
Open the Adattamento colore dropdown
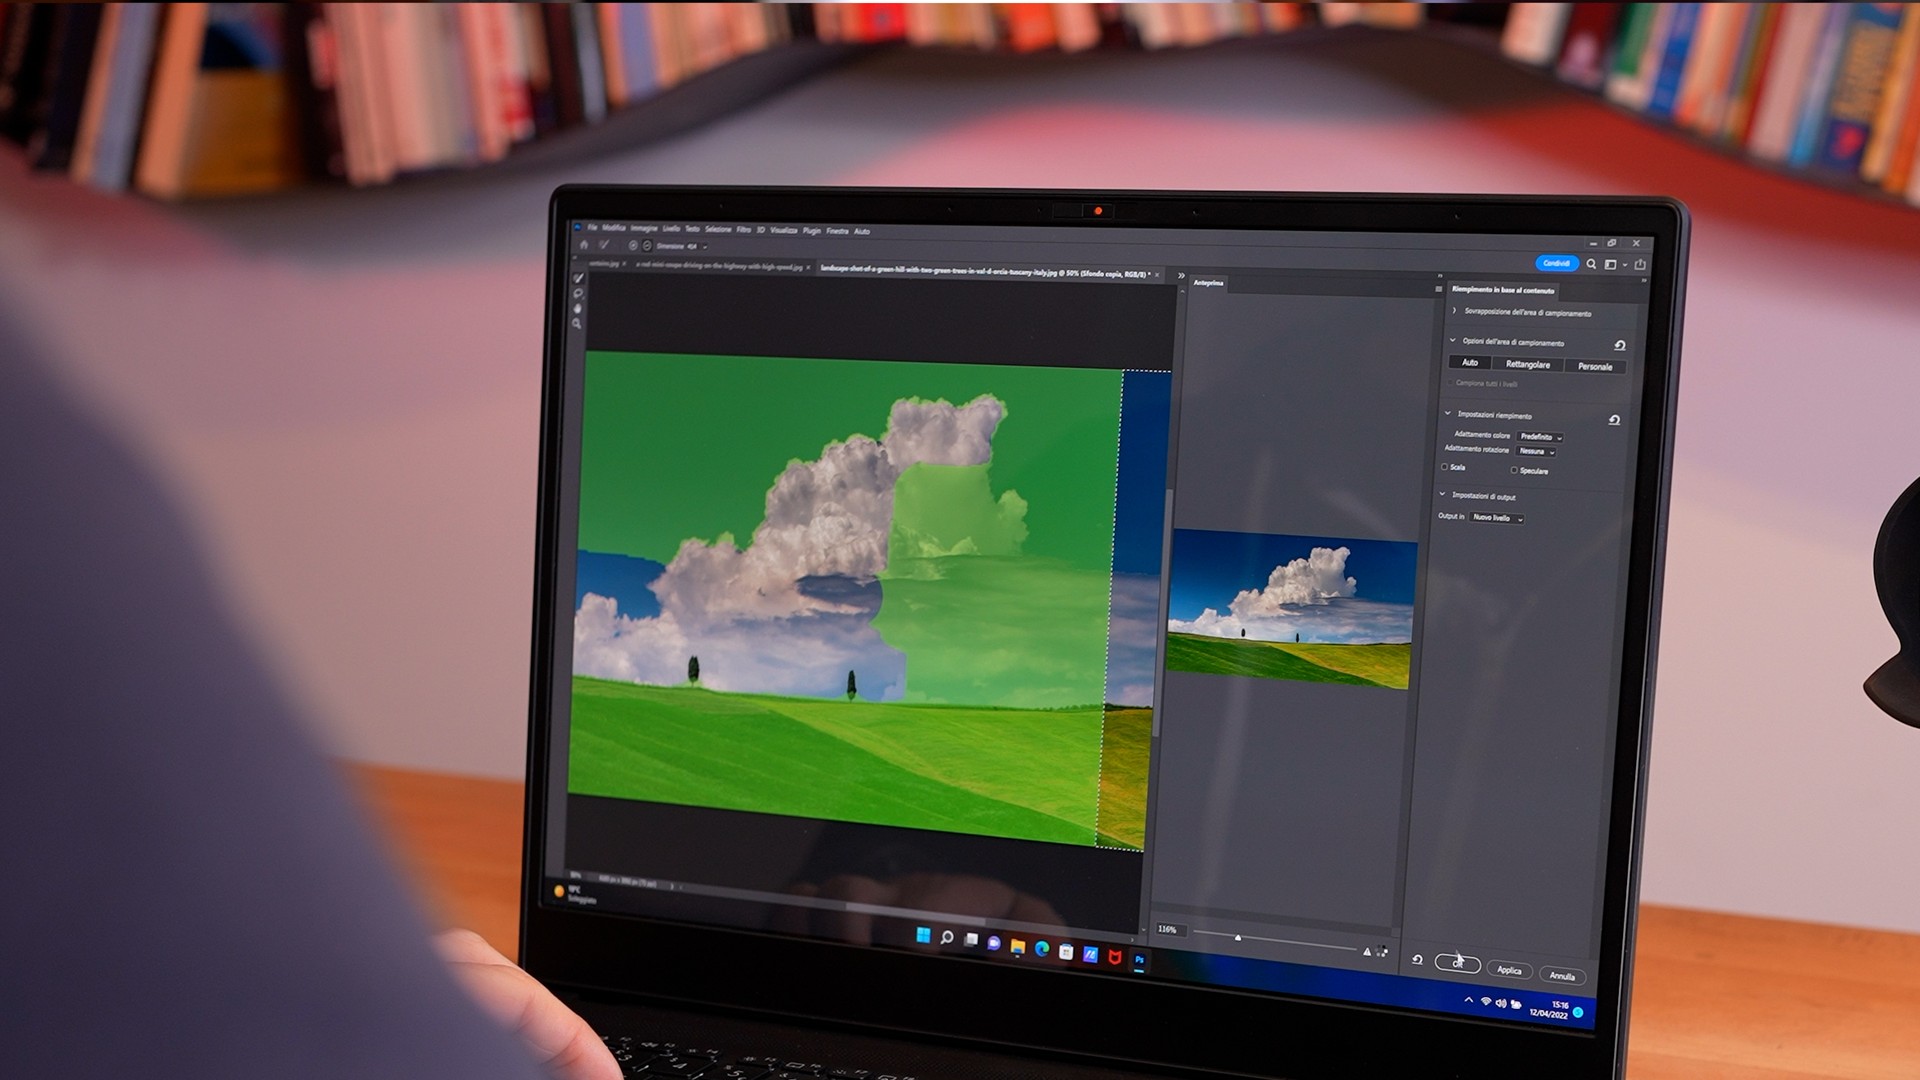[x=1540, y=437]
